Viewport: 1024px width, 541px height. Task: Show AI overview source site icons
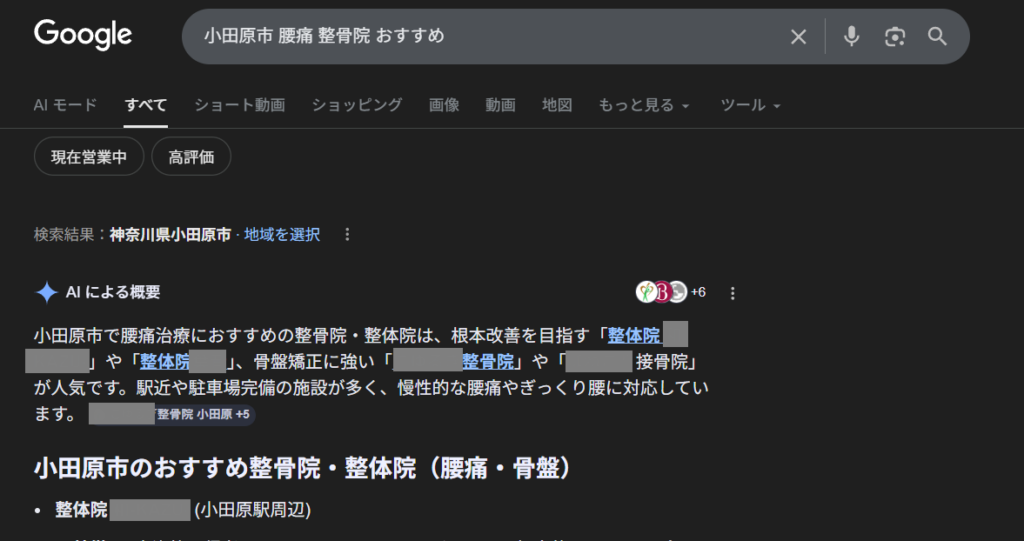click(671, 292)
